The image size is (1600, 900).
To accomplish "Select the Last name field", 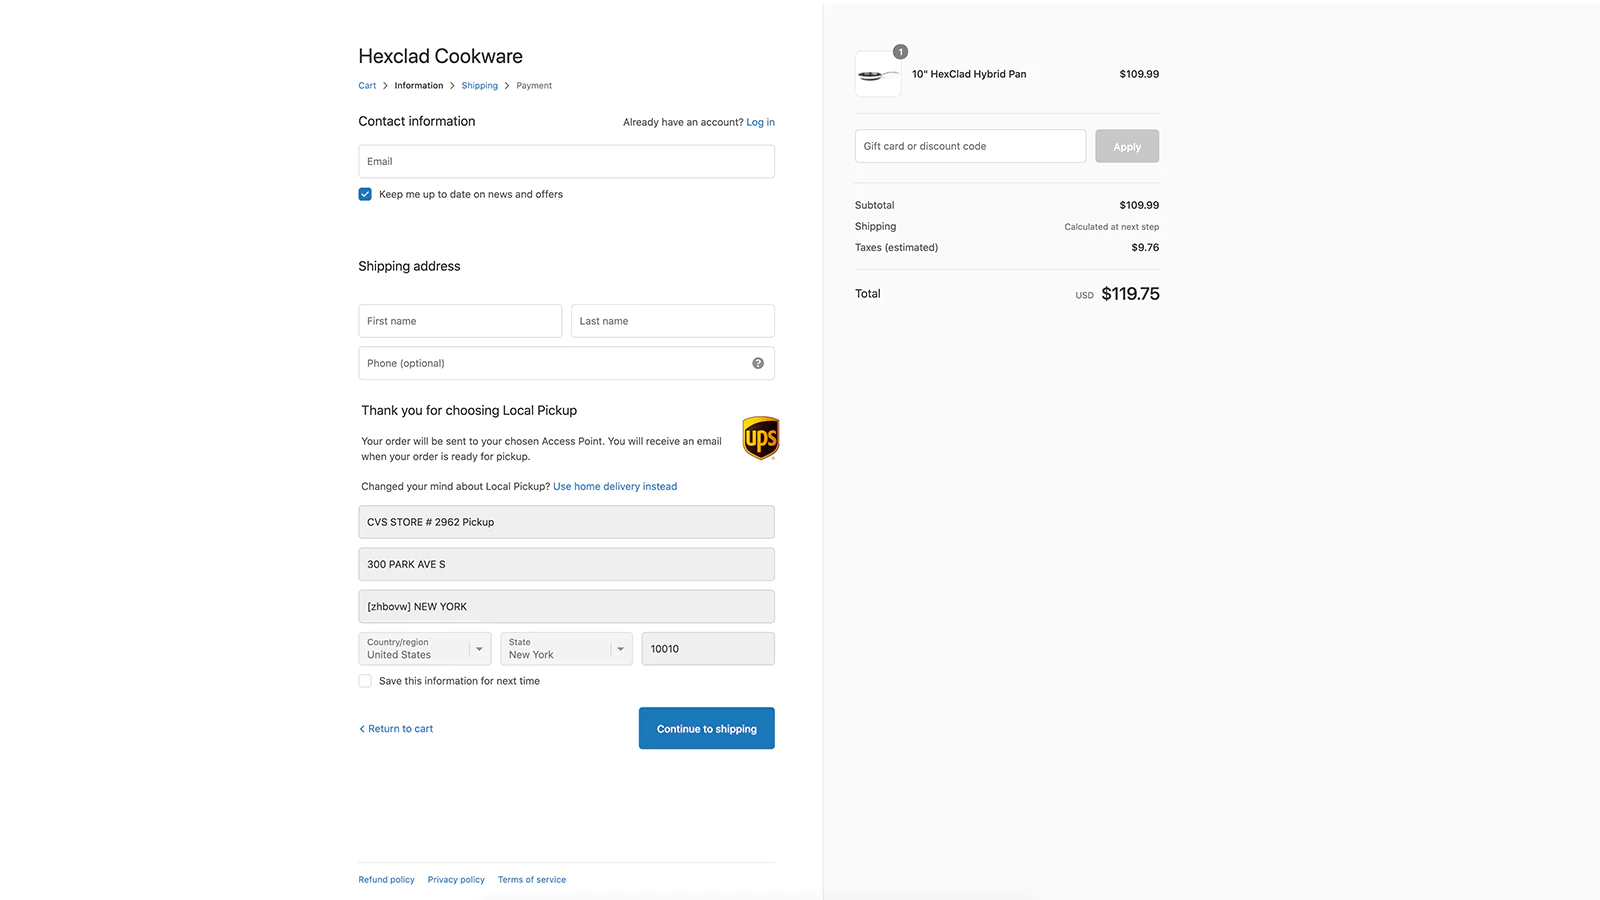I will [672, 321].
